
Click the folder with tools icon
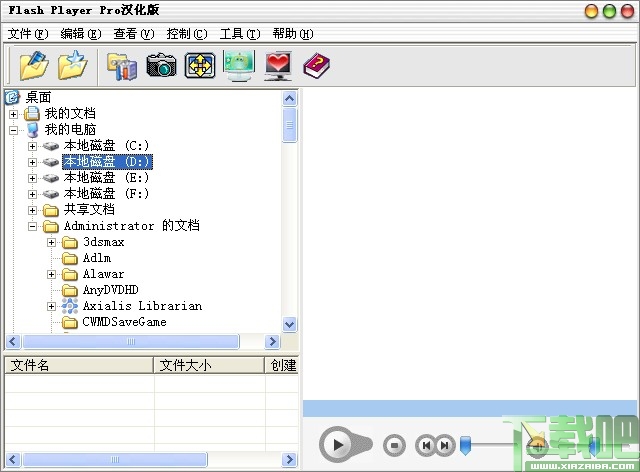122,66
